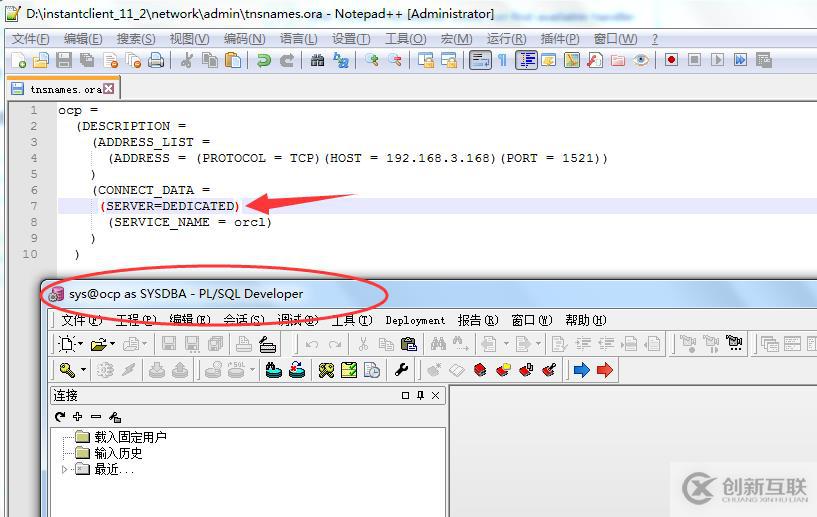Select the tnsnames.ora tab
This screenshot has height=517, width=817.
click(65, 90)
